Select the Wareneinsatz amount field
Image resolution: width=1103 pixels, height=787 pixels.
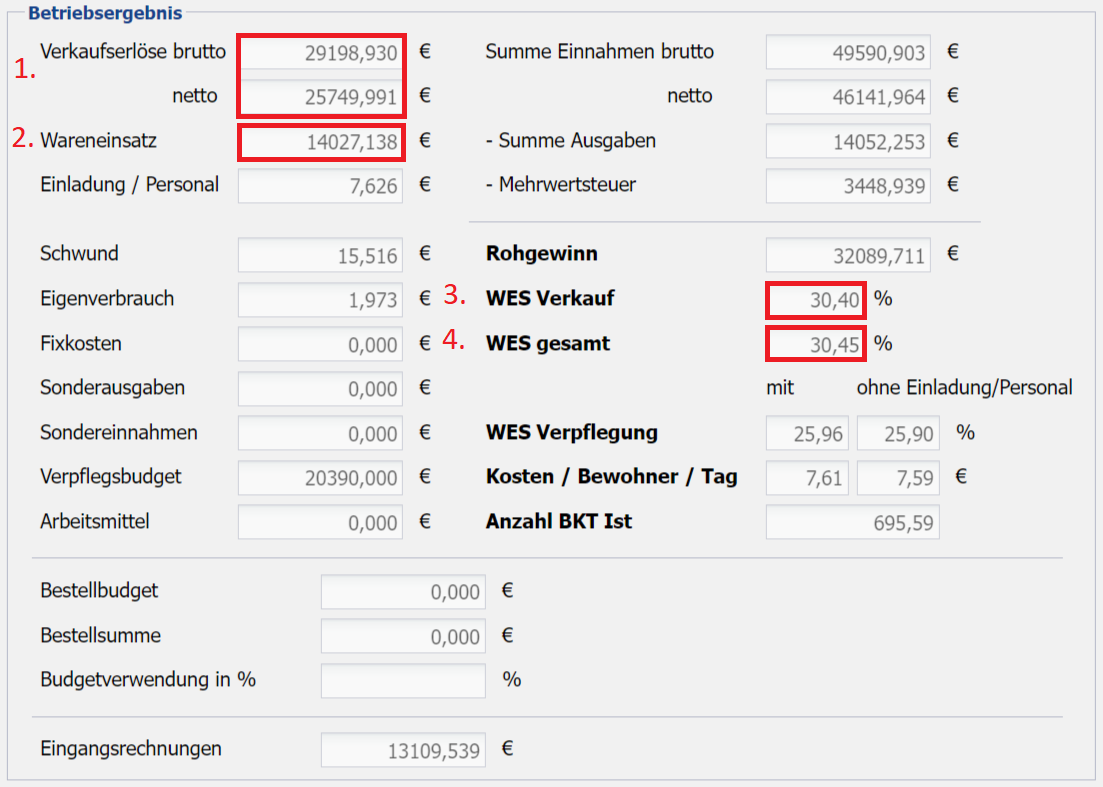pos(321,142)
